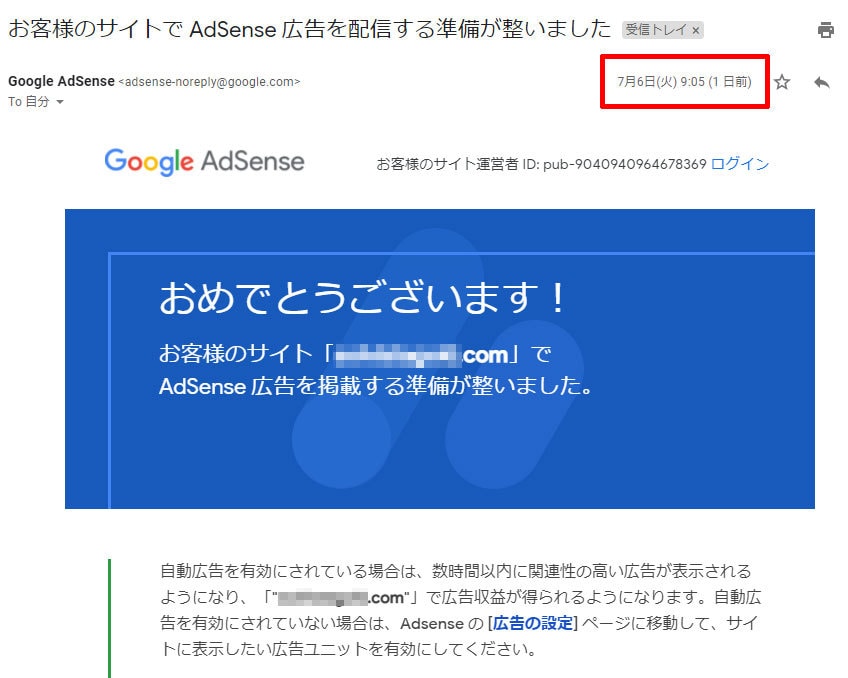The image size is (848, 678).
Task: Click the publisher ID pub-9040940964678369
Action: click(625, 164)
